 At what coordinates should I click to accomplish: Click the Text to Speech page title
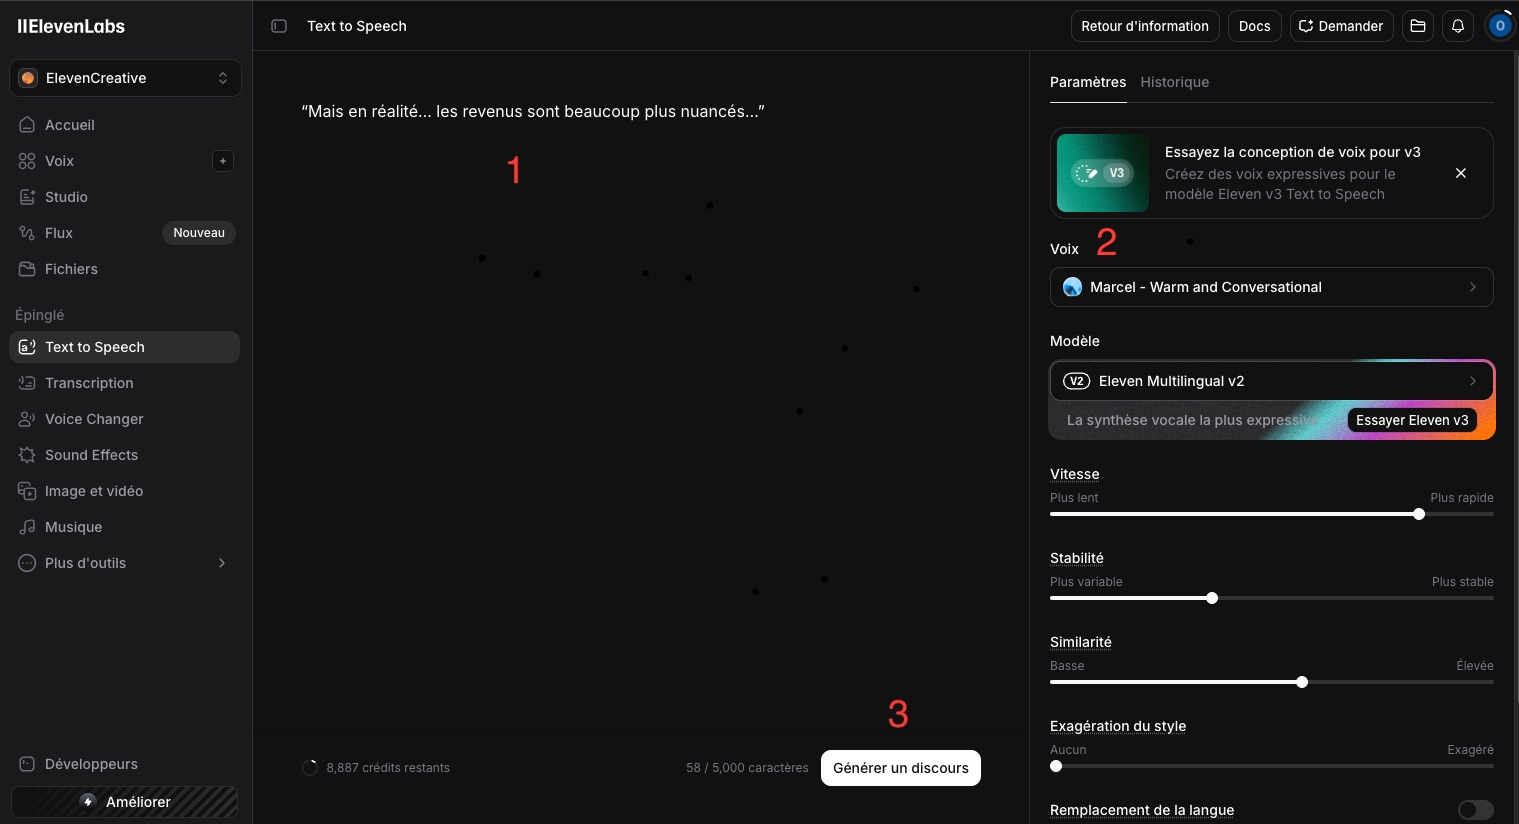[x=357, y=26]
